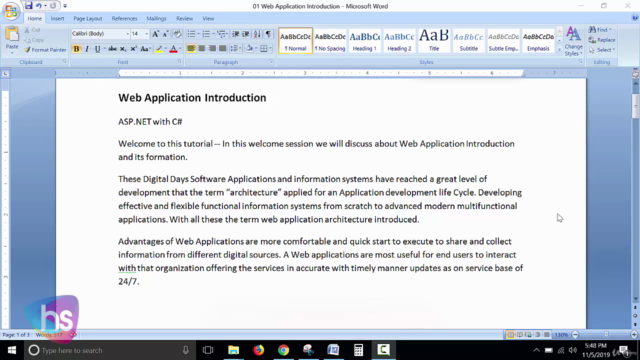Open the Page Layout tab

click(x=88, y=18)
